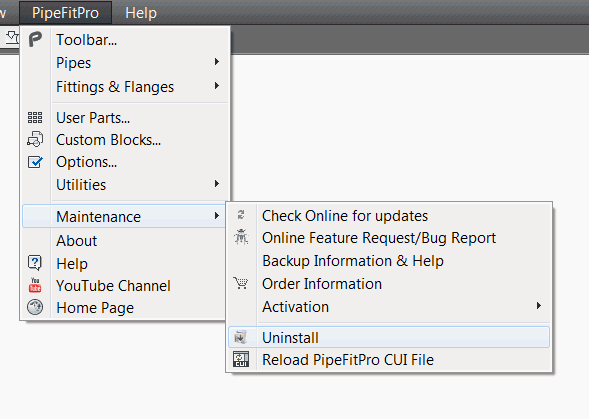Open the PipeFitPro menu bar item
The width and height of the screenshot is (589, 419).
65,13
